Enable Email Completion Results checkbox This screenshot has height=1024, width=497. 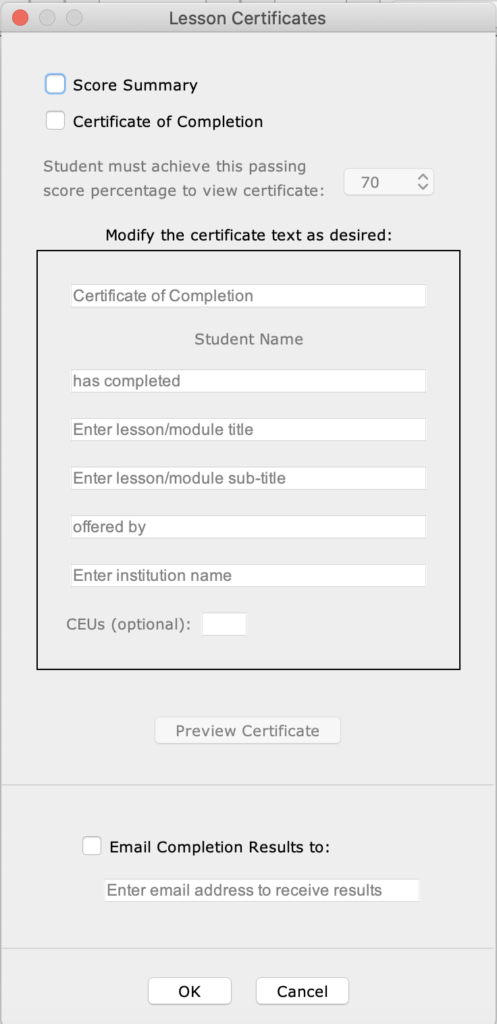pos(92,846)
